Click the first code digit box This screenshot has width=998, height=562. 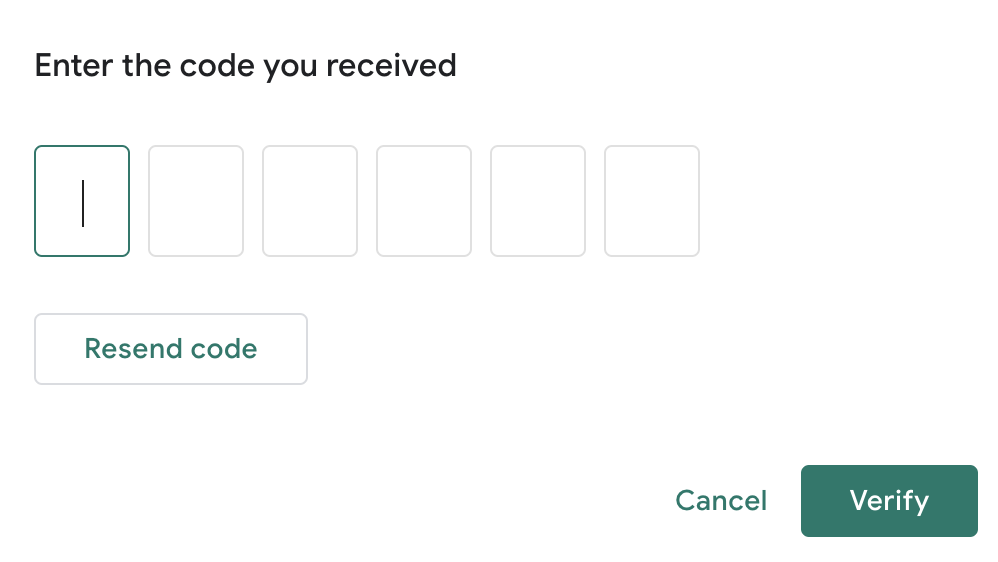[82, 201]
